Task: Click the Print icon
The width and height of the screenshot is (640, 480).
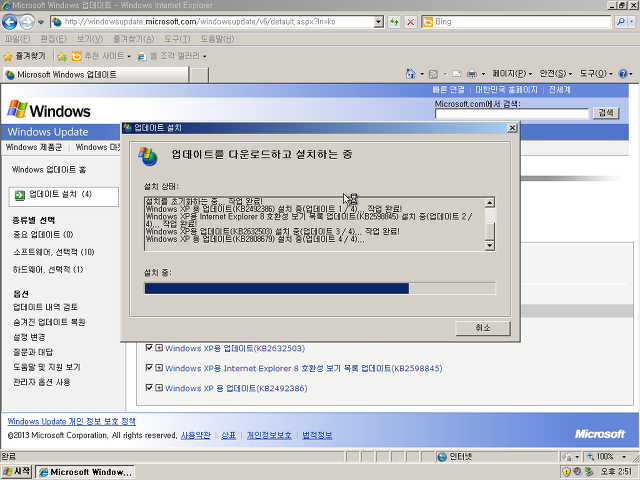Action: (x=472, y=74)
